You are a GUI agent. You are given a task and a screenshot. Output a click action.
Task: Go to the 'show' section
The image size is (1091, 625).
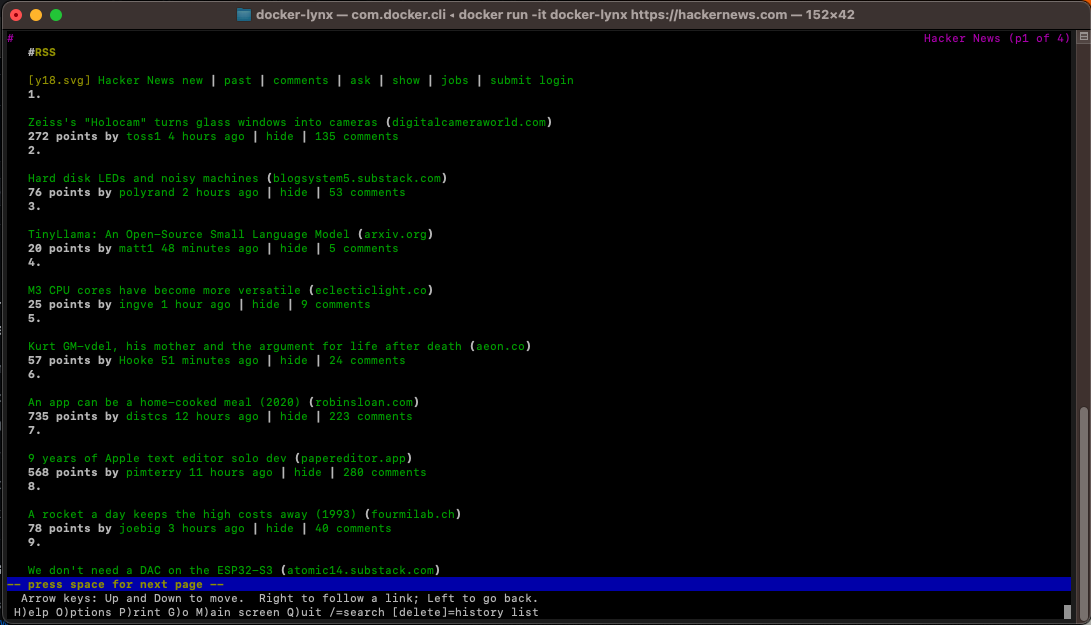pyautogui.click(x=406, y=80)
